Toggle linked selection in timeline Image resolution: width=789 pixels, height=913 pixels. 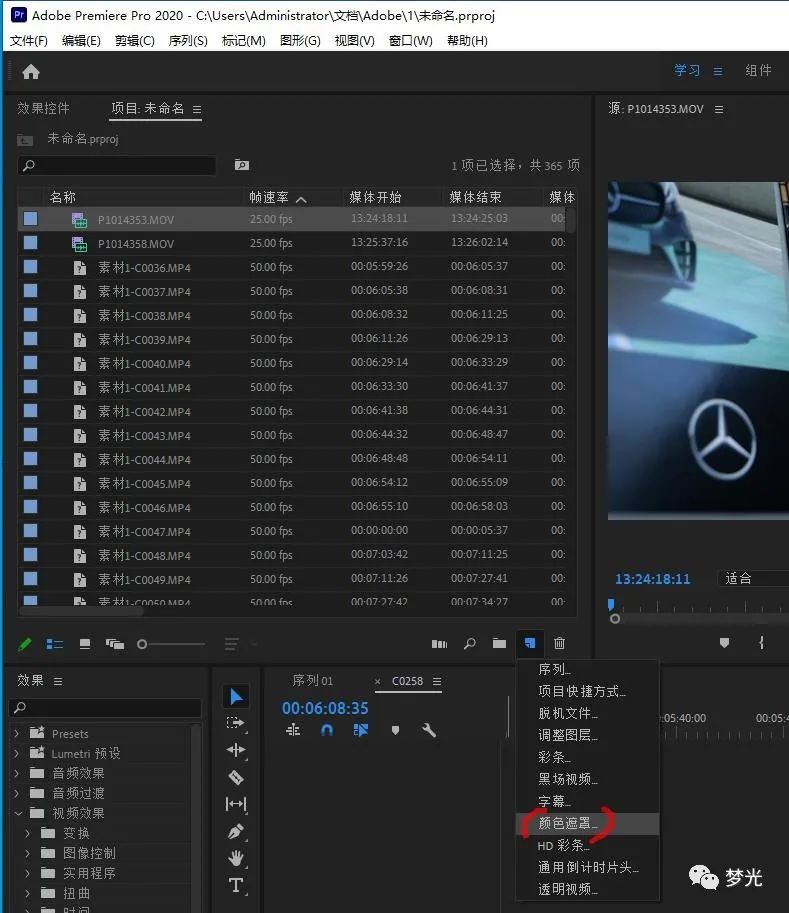point(360,731)
